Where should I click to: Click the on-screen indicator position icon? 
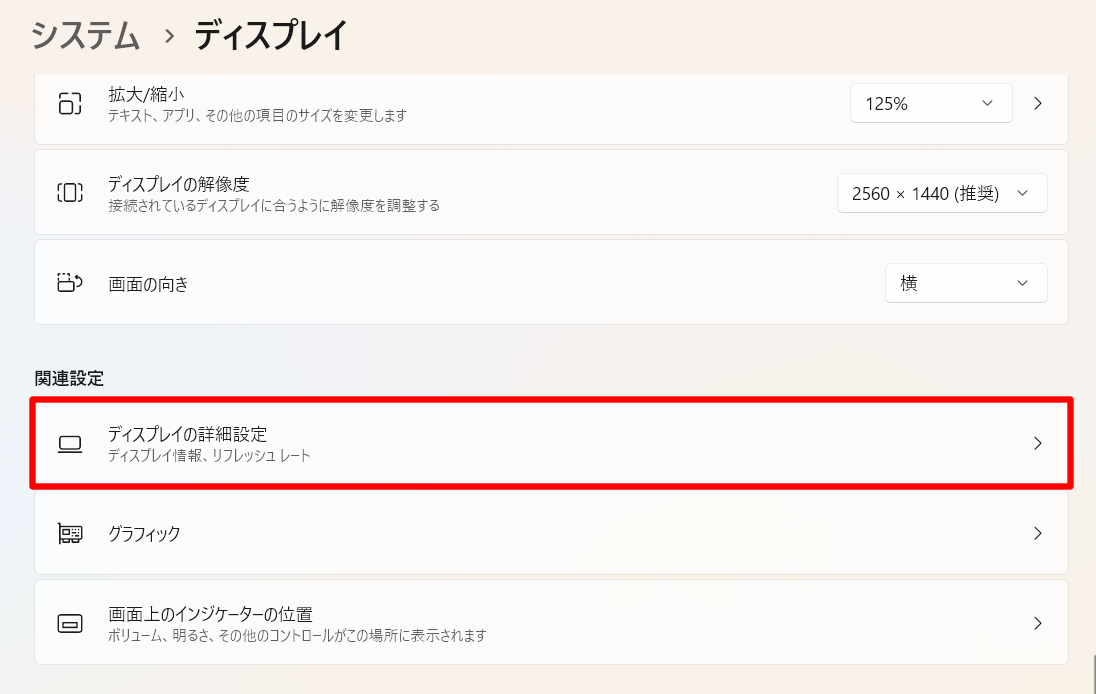click(69, 623)
